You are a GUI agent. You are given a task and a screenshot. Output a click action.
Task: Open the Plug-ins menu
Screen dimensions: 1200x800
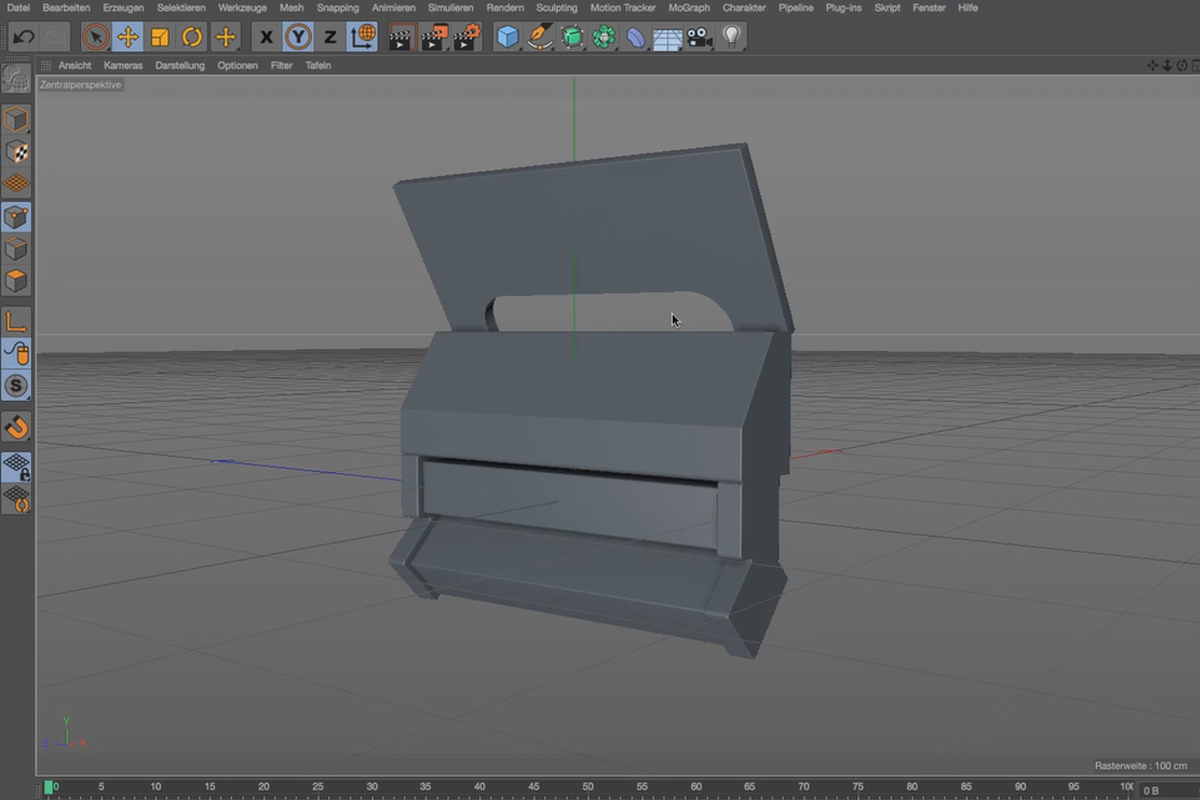click(844, 8)
